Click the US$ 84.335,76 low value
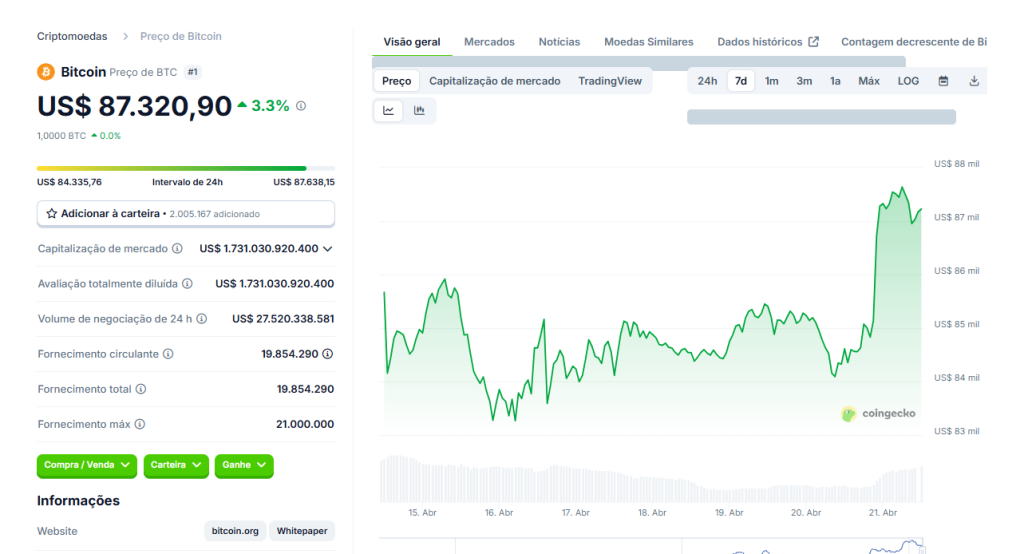 click(69, 182)
